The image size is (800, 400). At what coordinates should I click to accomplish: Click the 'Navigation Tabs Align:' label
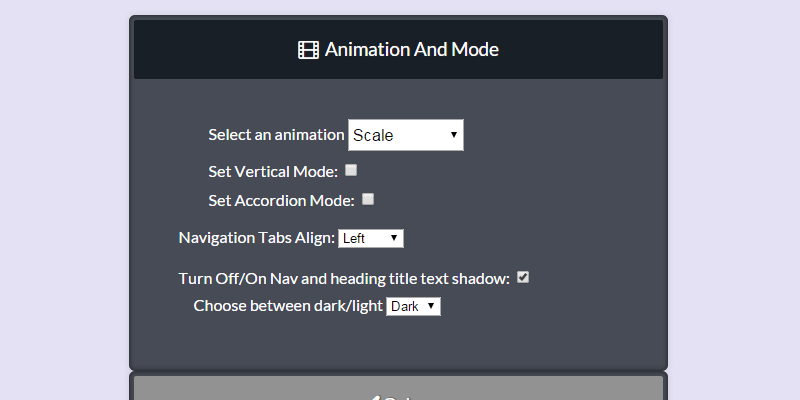(256, 238)
